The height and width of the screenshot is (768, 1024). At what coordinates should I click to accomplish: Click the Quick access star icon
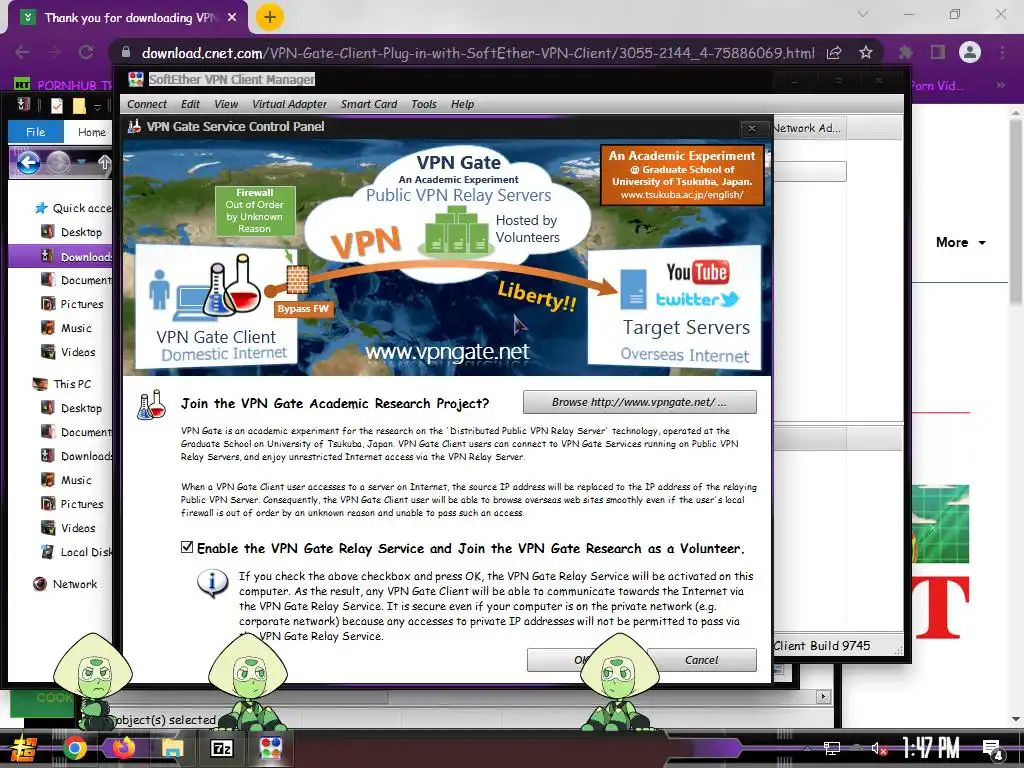point(40,208)
